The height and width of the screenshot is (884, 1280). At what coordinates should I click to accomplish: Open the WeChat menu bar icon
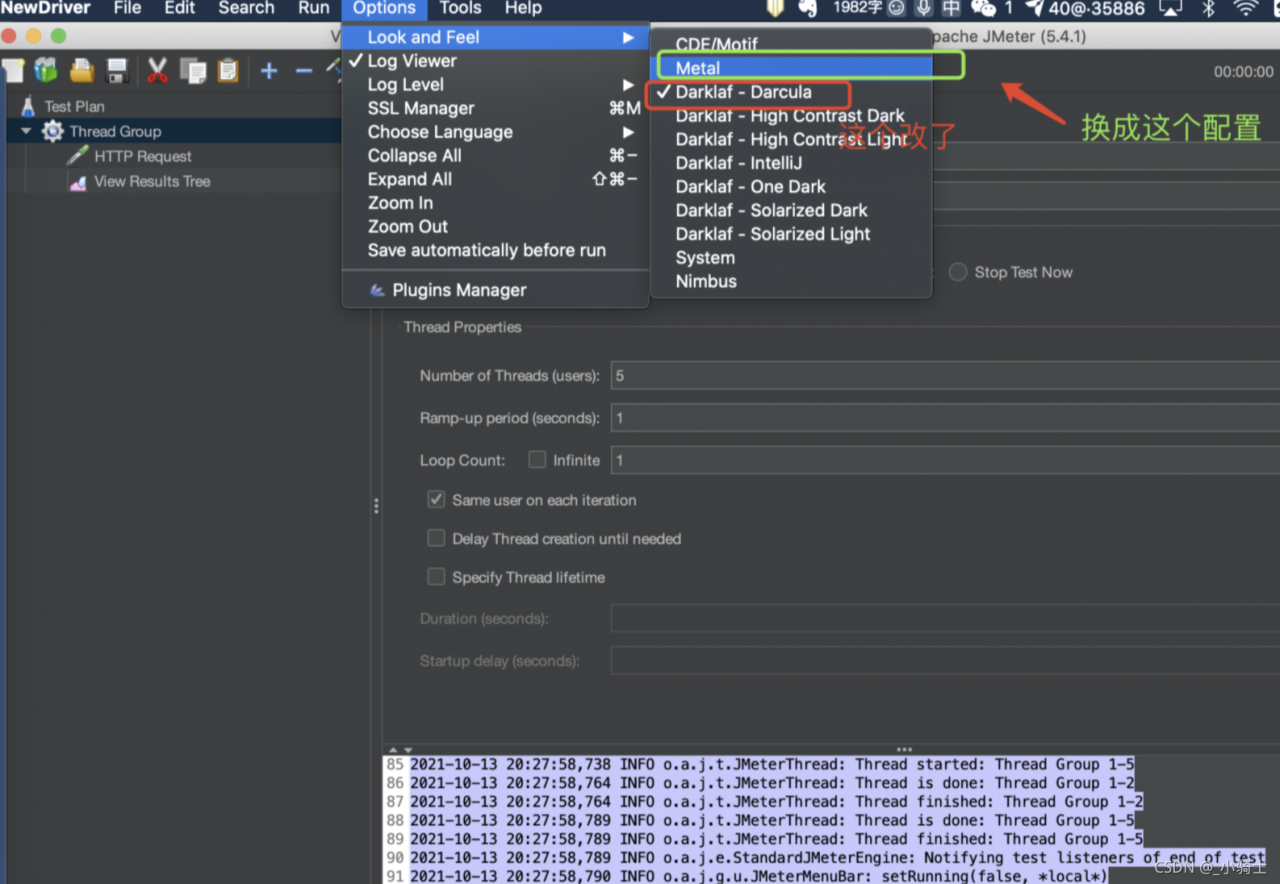tap(983, 8)
